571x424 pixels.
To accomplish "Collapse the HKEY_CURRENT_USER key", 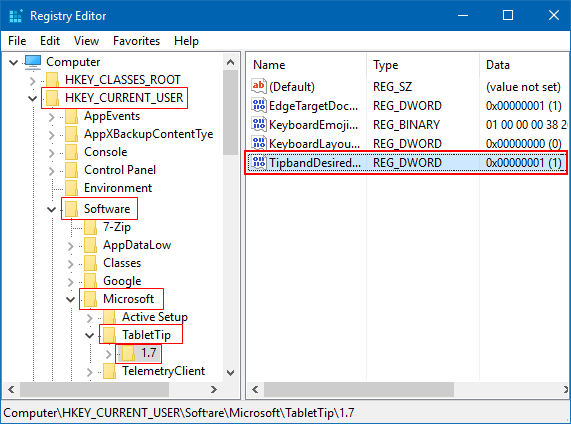I will pyautogui.click(x=32, y=98).
